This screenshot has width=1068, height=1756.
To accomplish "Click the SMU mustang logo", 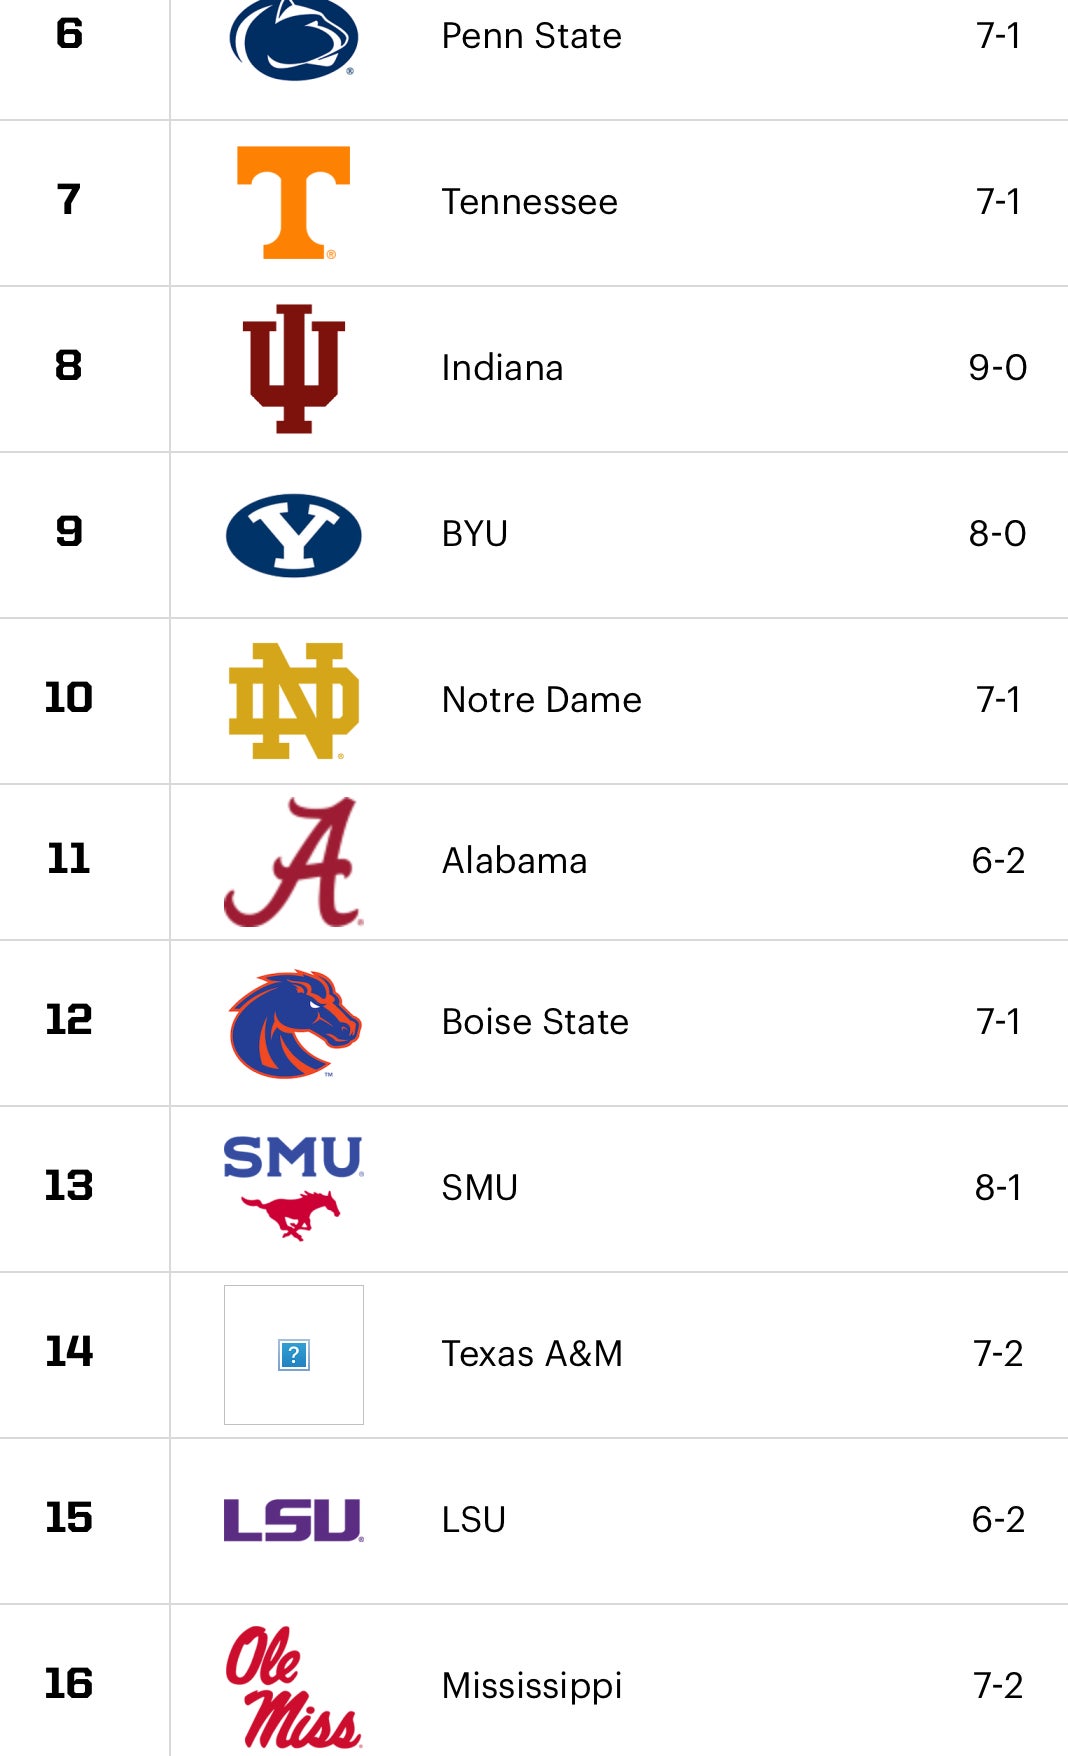I will pos(293,1187).
